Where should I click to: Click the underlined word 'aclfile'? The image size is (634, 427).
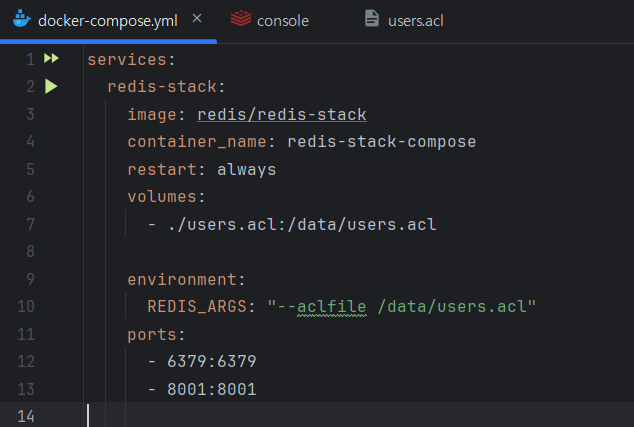[x=332, y=307]
